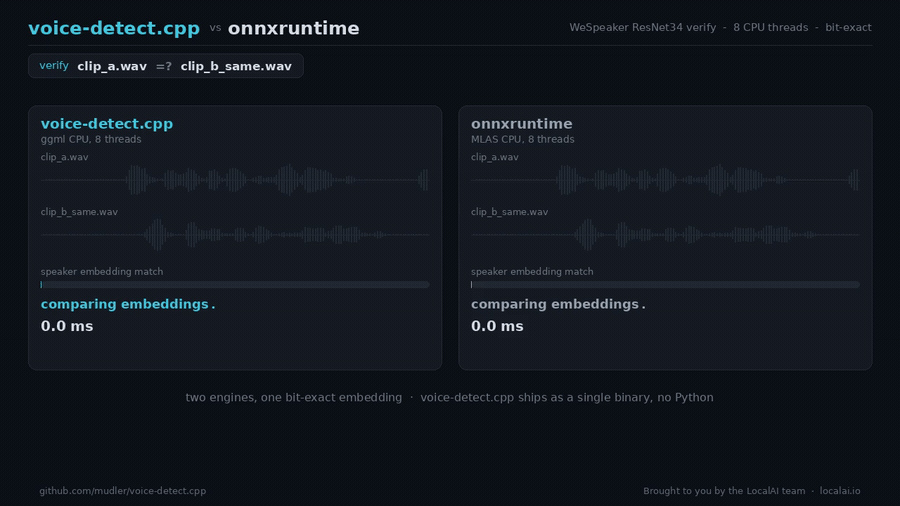
Task: Open the localai.io link in footer
Action: click(x=840, y=491)
